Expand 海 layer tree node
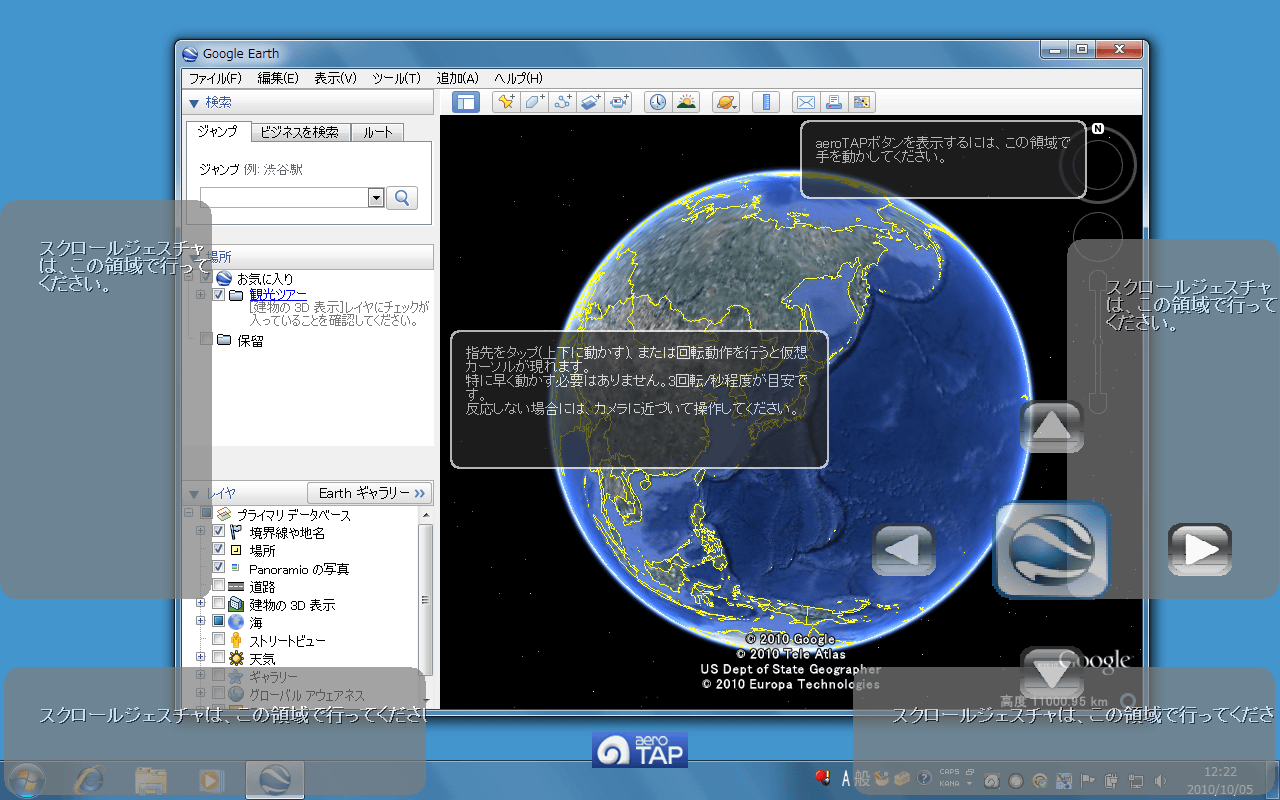 click(201, 622)
